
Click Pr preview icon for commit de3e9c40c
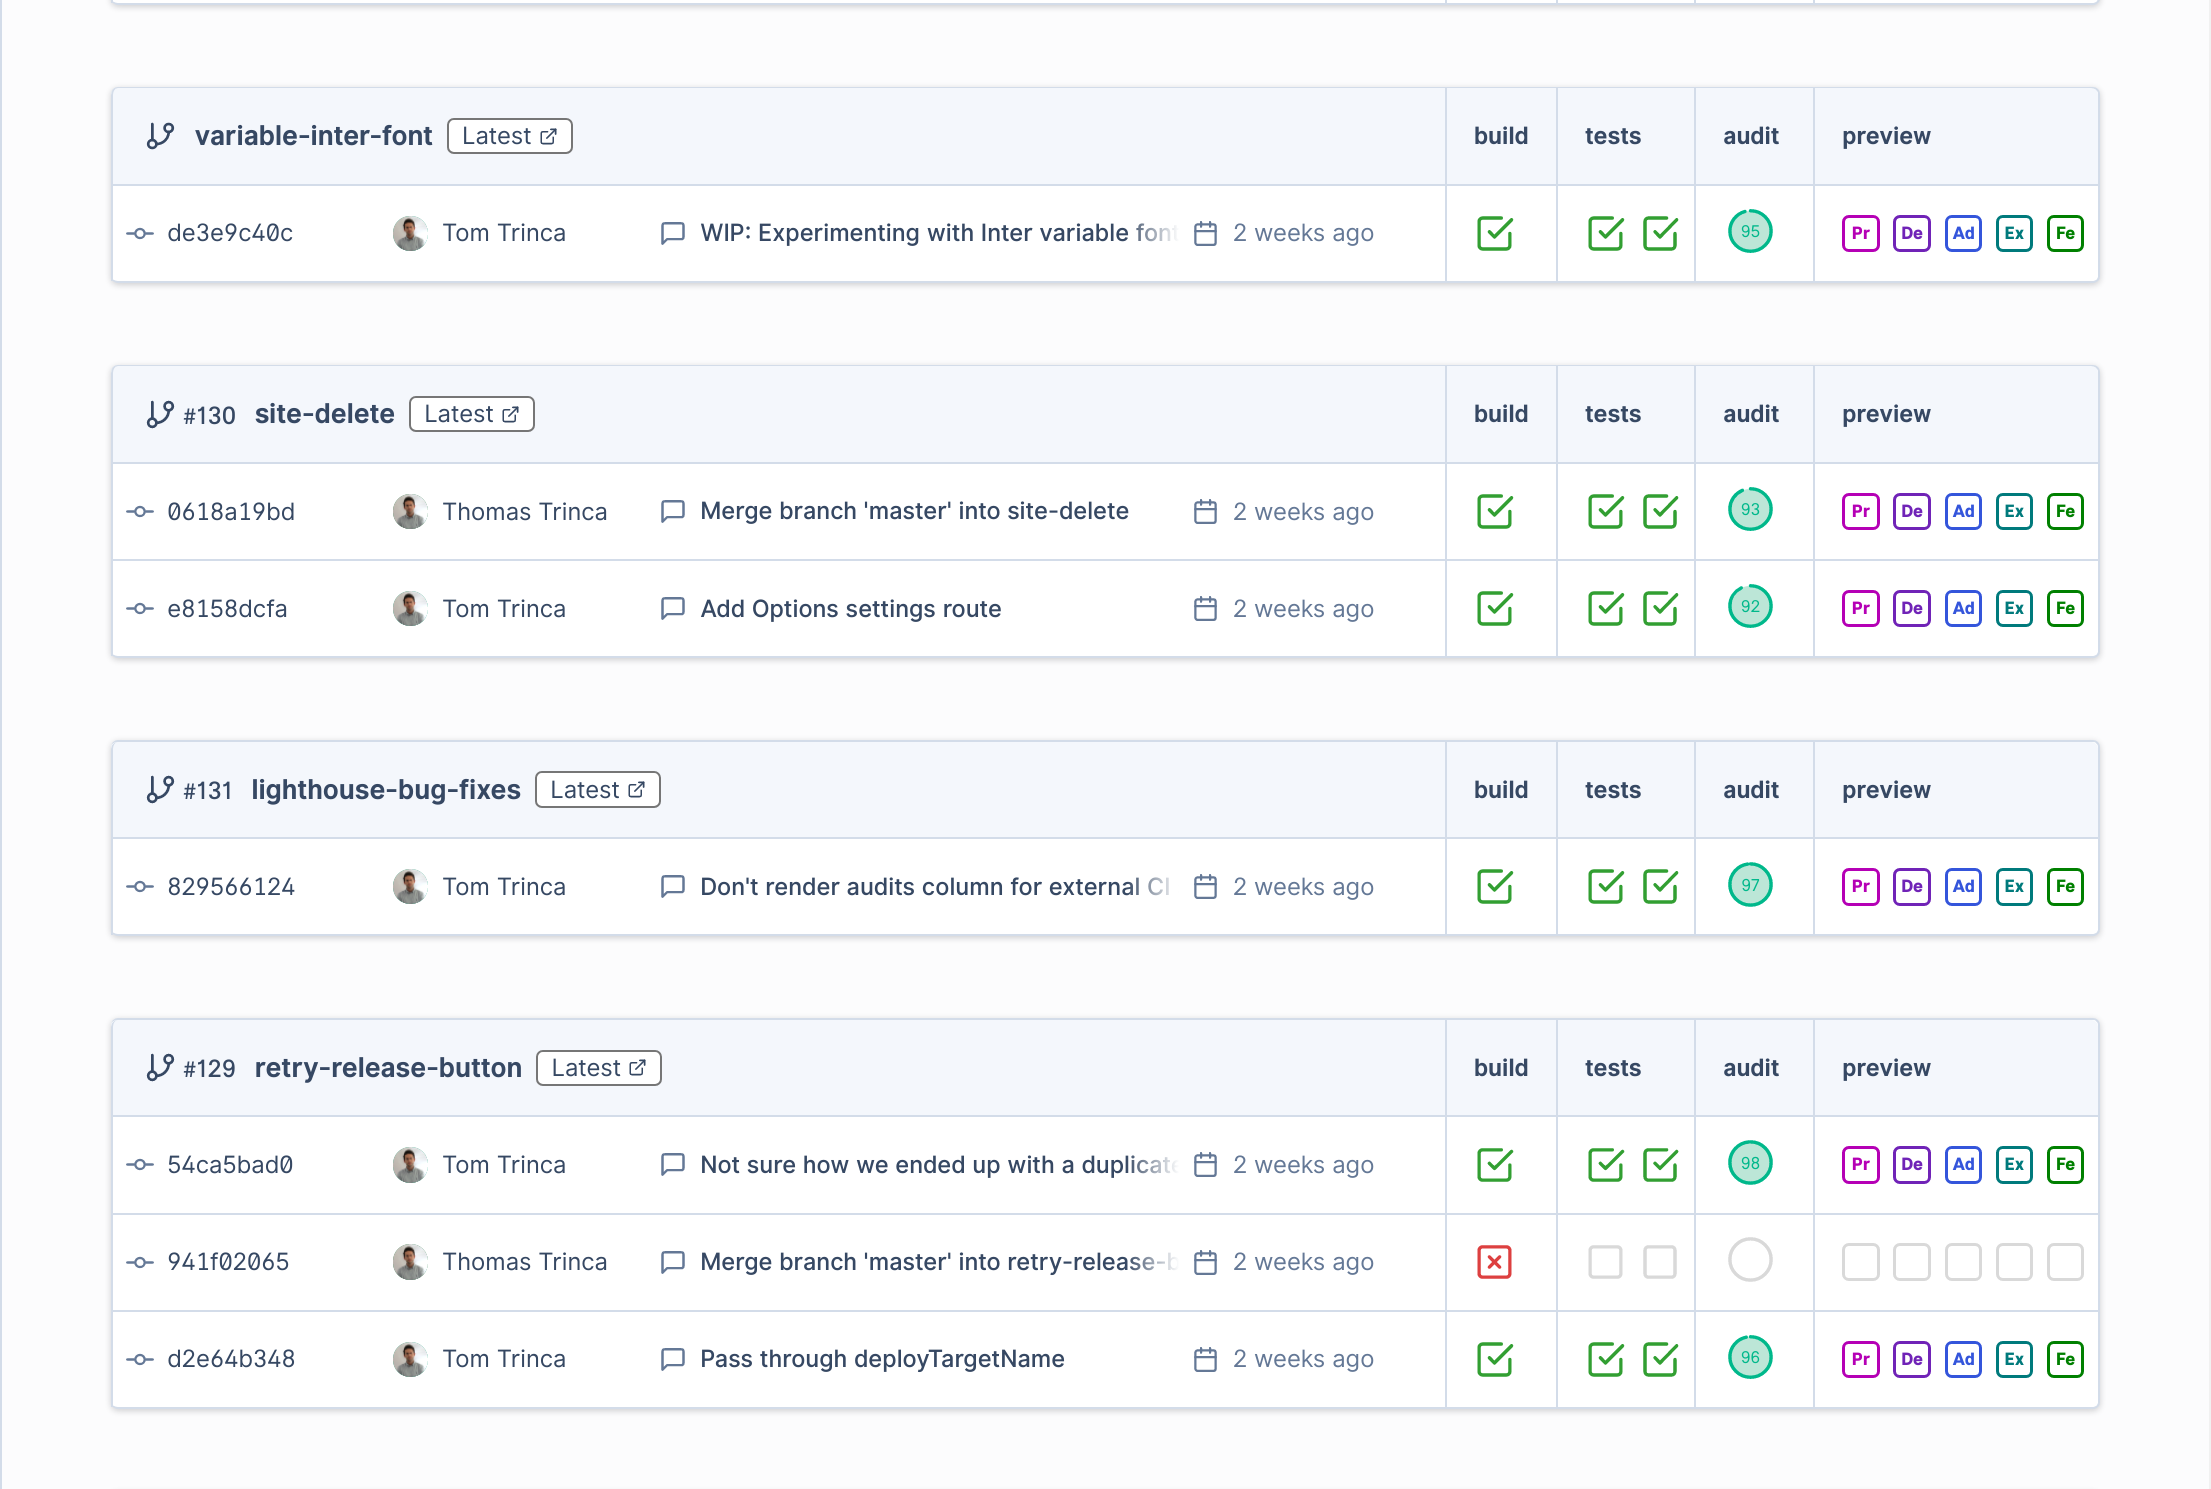1860,234
